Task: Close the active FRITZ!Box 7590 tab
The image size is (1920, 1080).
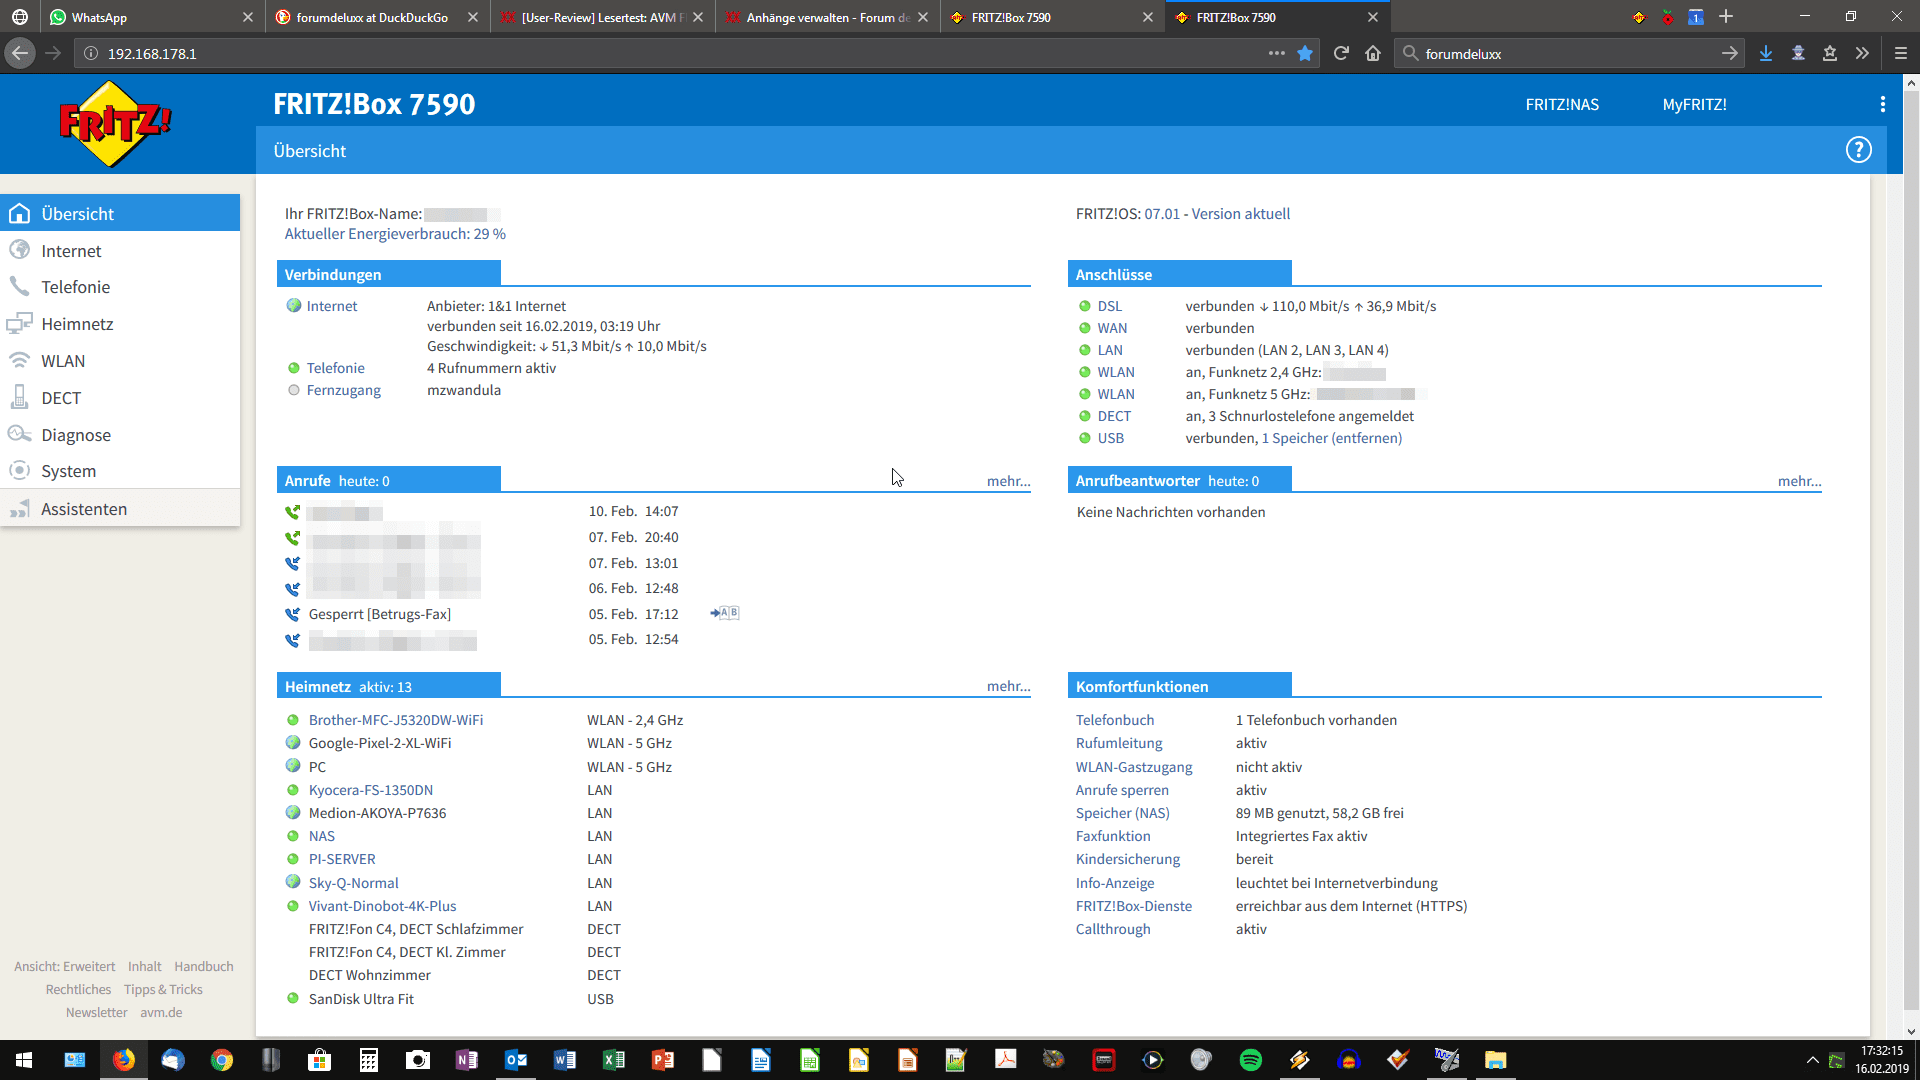Action: coord(1372,17)
